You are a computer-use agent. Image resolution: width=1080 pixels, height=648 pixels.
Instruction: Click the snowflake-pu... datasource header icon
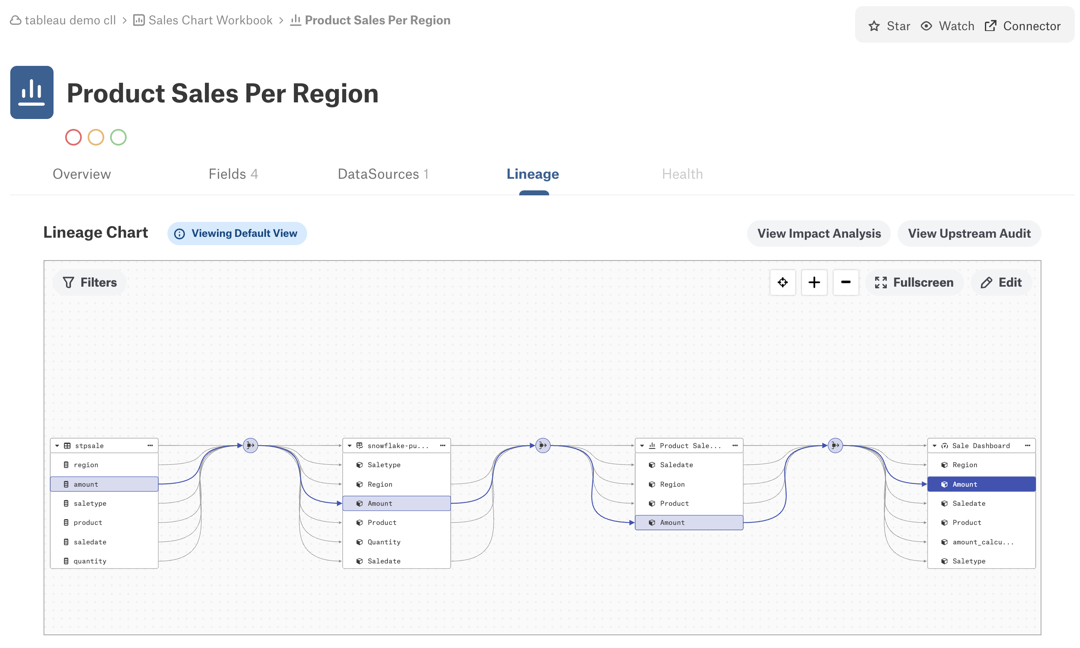pos(359,446)
